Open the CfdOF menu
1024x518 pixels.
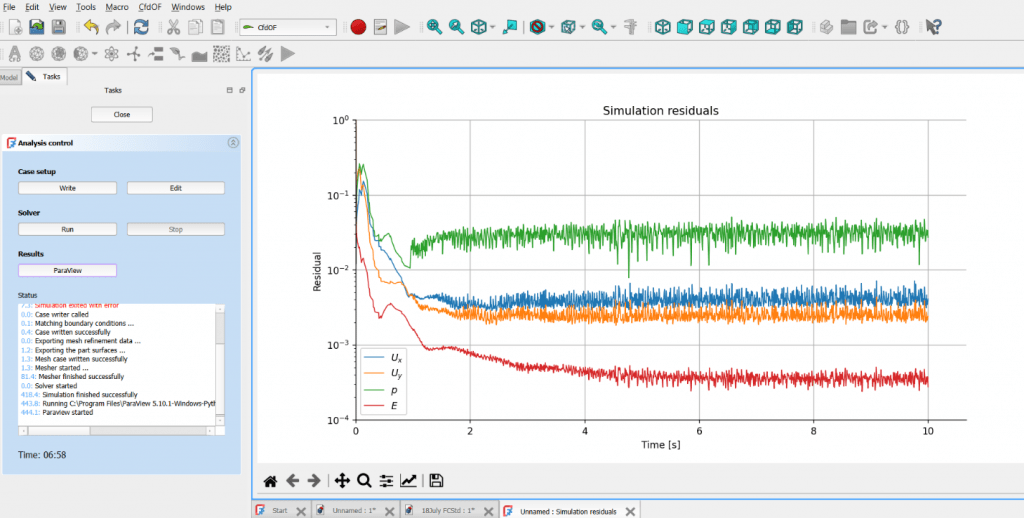pyautogui.click(x=150, y=7)
